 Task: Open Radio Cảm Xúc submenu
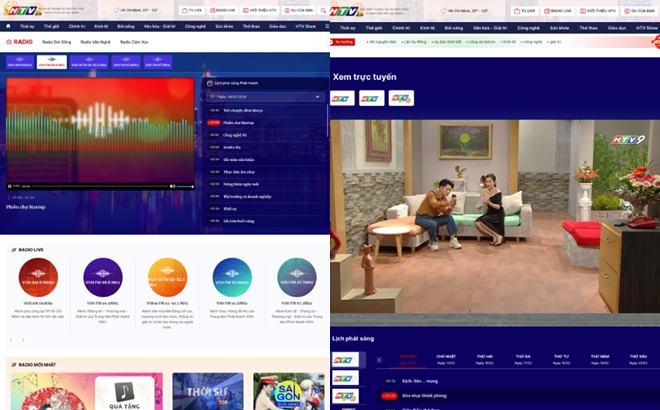click(134, 42)
